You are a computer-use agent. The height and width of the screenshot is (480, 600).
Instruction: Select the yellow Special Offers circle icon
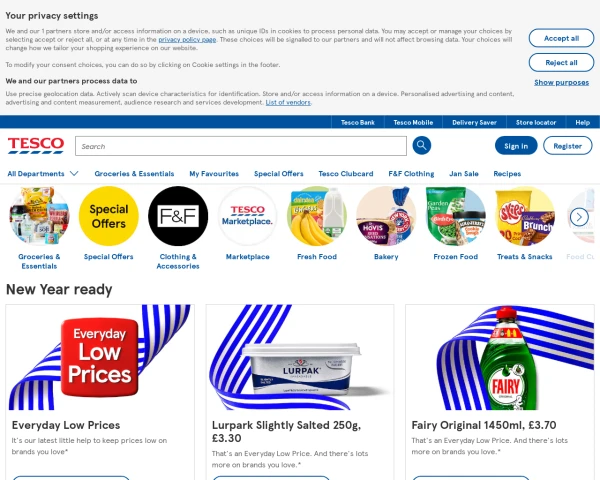pos(109,216)
